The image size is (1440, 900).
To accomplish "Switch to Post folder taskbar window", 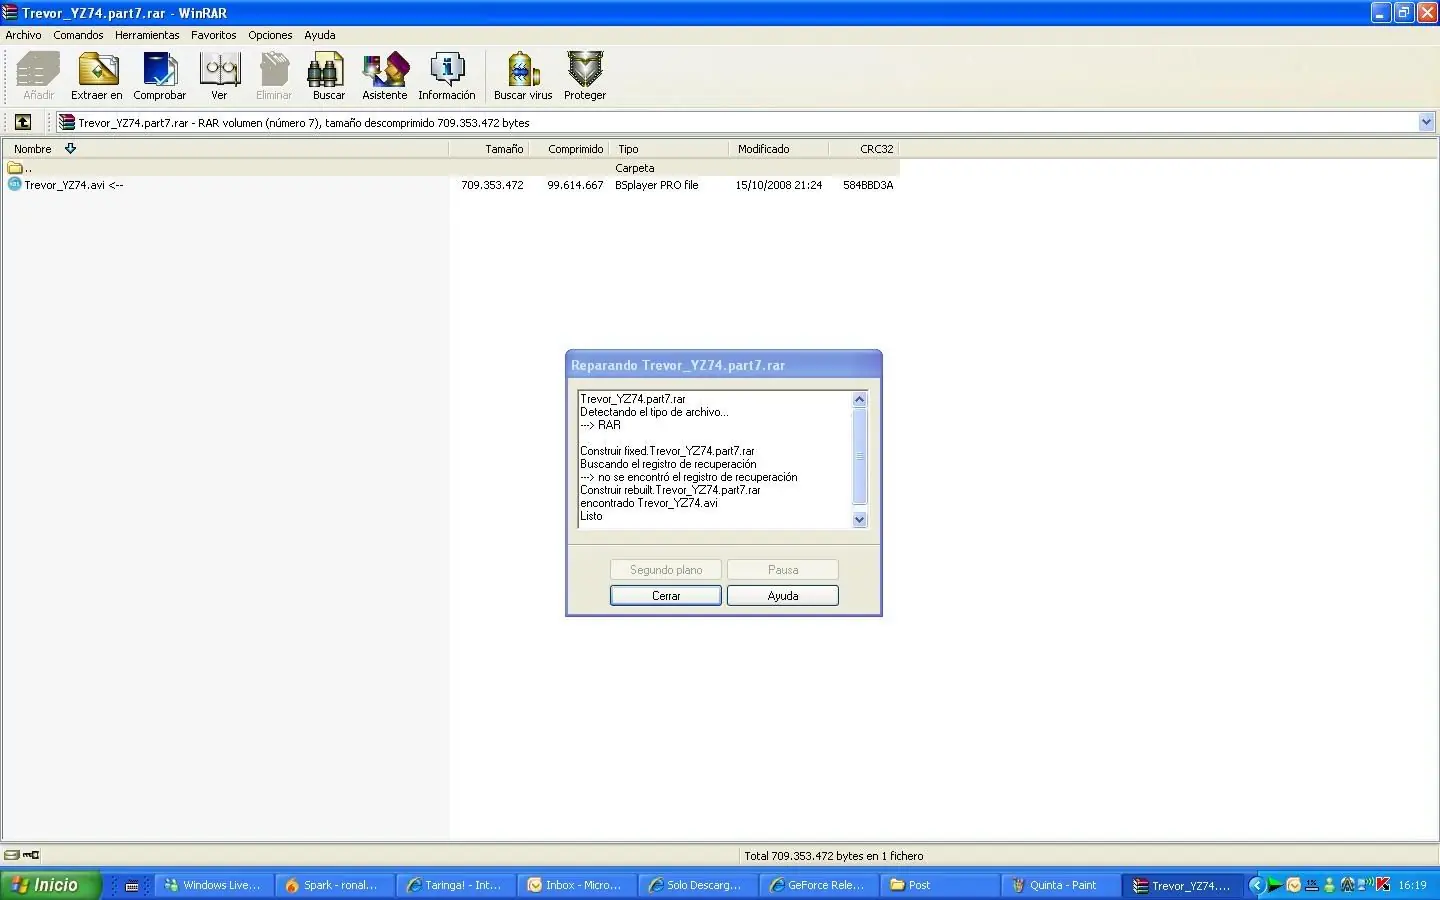I will coord(939,885).
